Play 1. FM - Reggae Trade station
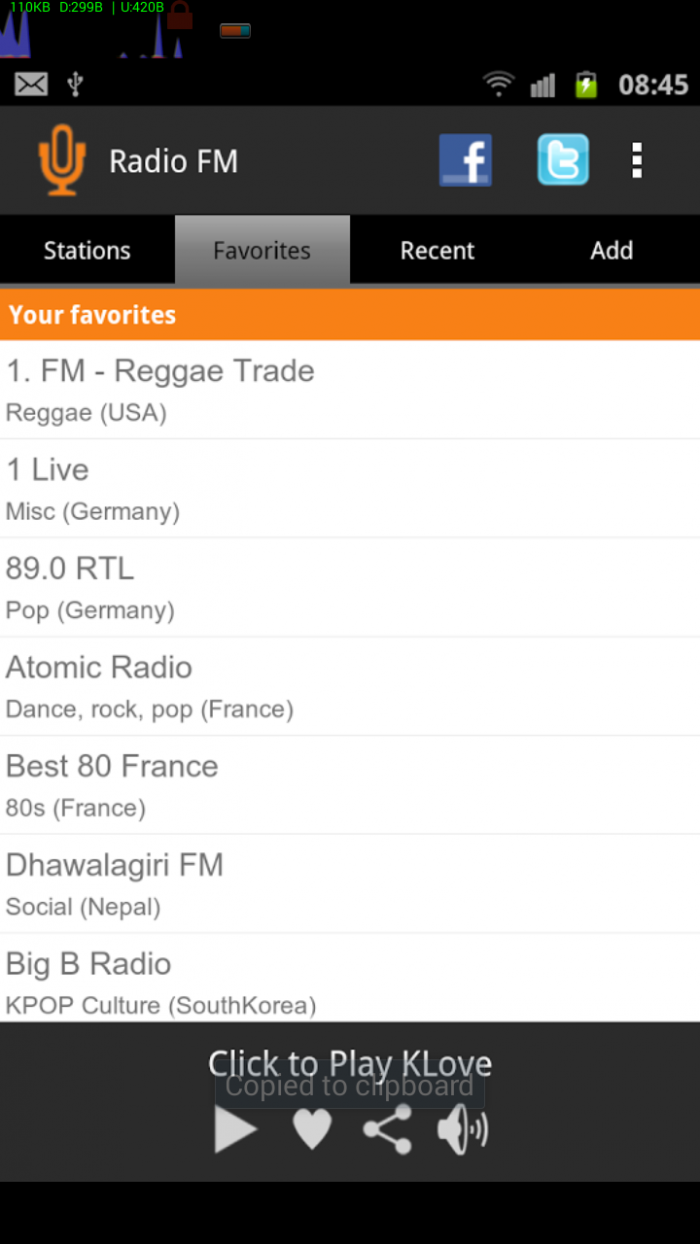This screenshot has width=700, height=1244. pos(350,389)
